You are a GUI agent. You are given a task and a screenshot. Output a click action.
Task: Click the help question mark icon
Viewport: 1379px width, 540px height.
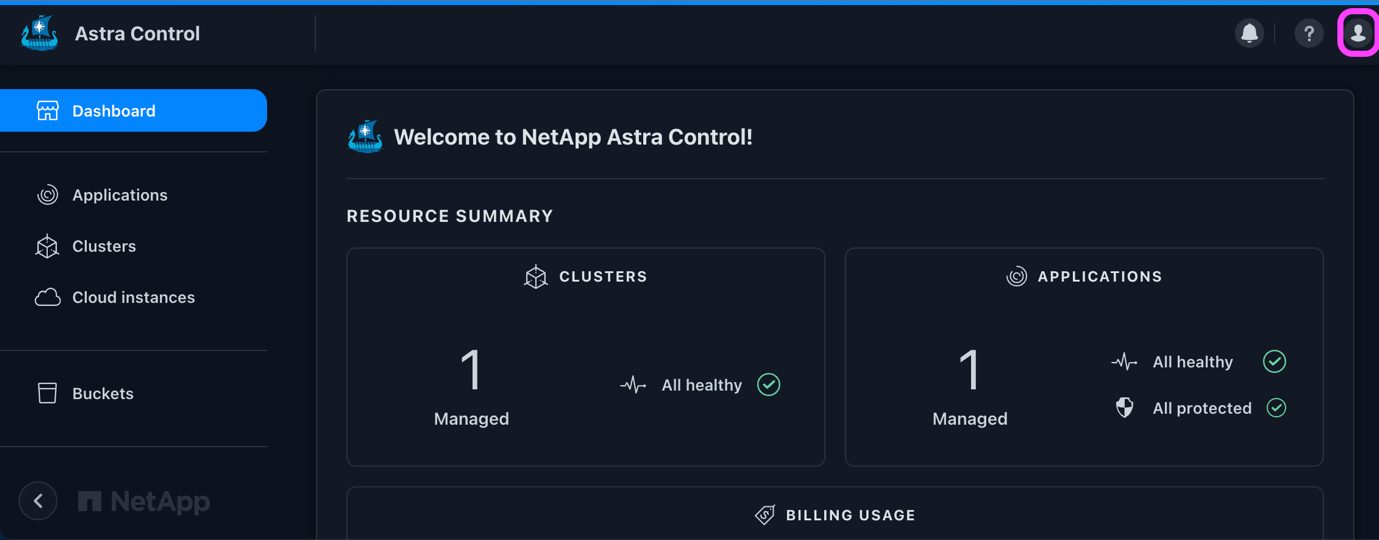tap(1308, 33)
